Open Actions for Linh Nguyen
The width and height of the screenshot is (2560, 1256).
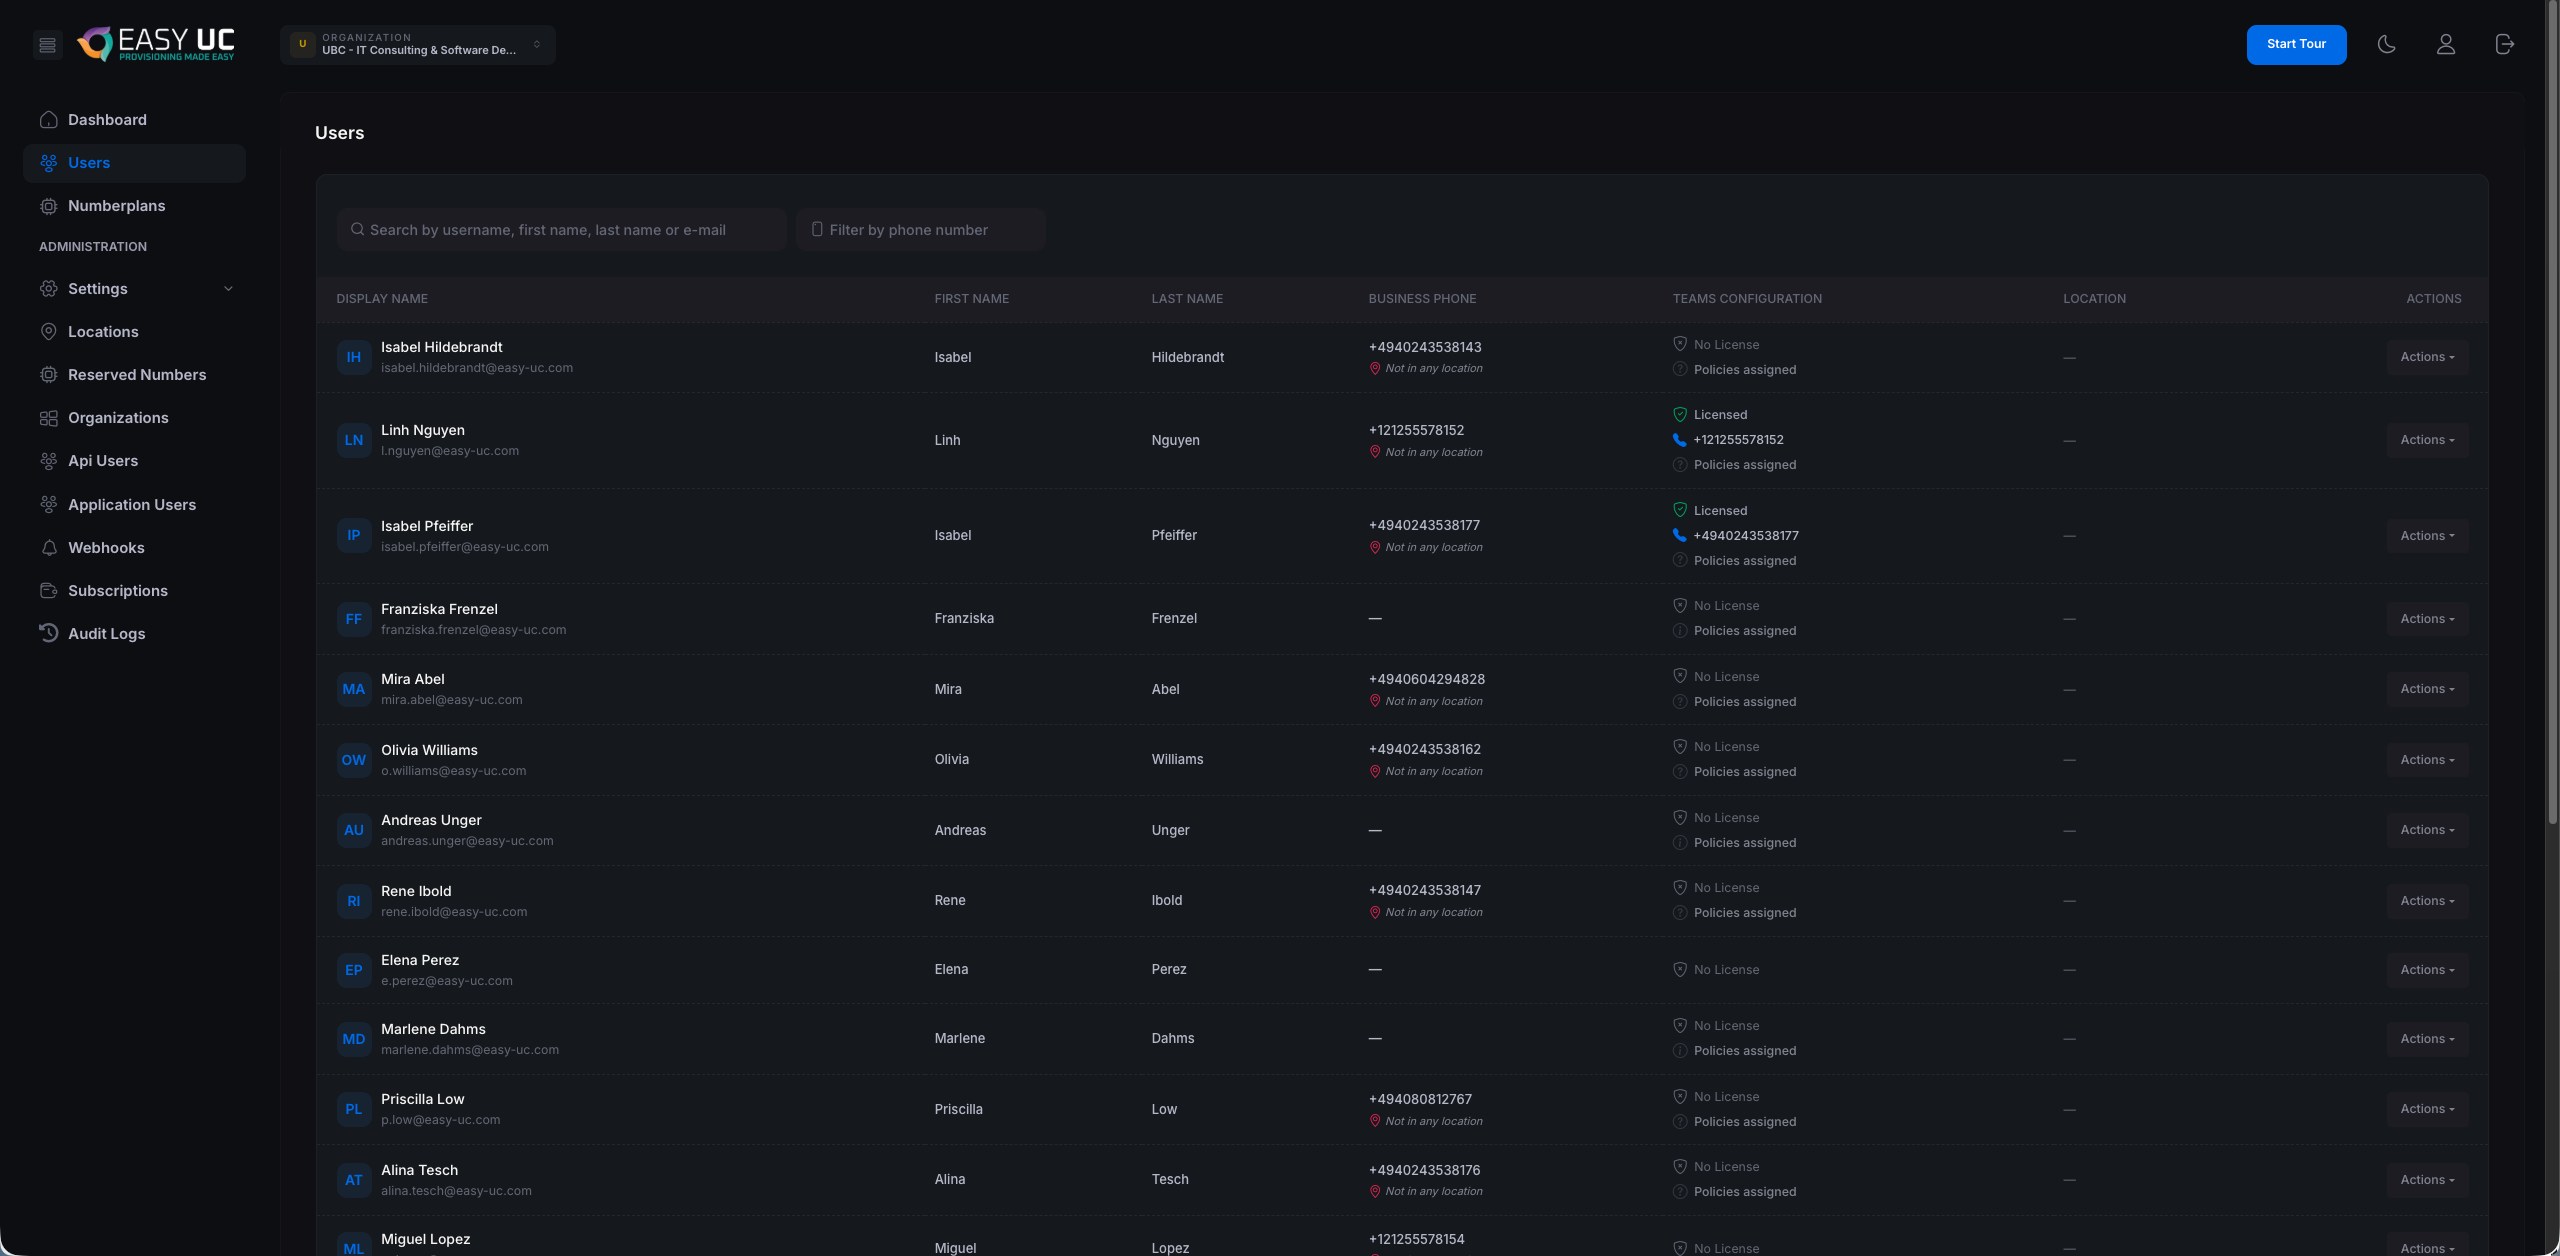pos(2427,440)
